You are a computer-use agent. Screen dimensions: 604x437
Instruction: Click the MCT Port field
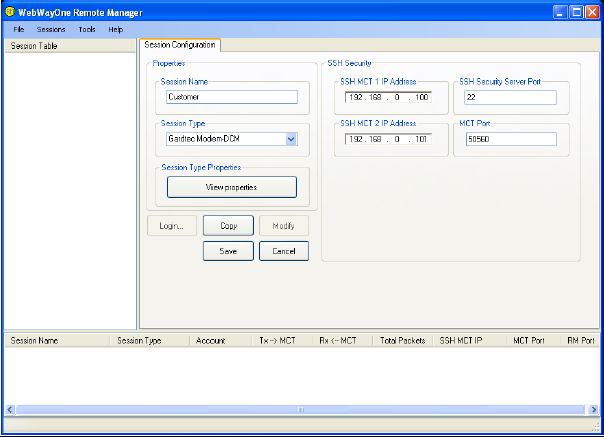click(510, 139)
